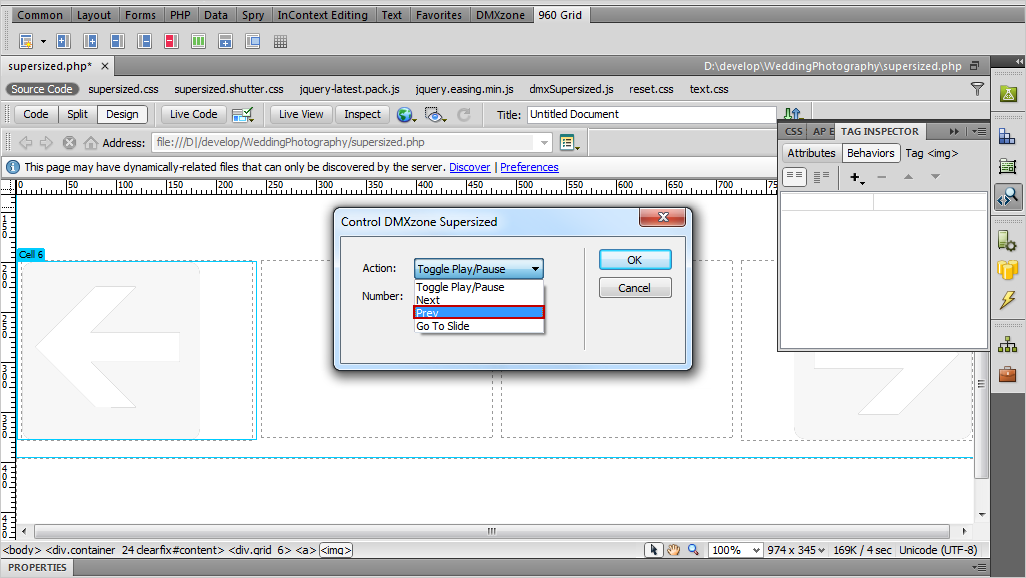
Task: Click OK in the Supersized dialog
Action: (635, 260)
